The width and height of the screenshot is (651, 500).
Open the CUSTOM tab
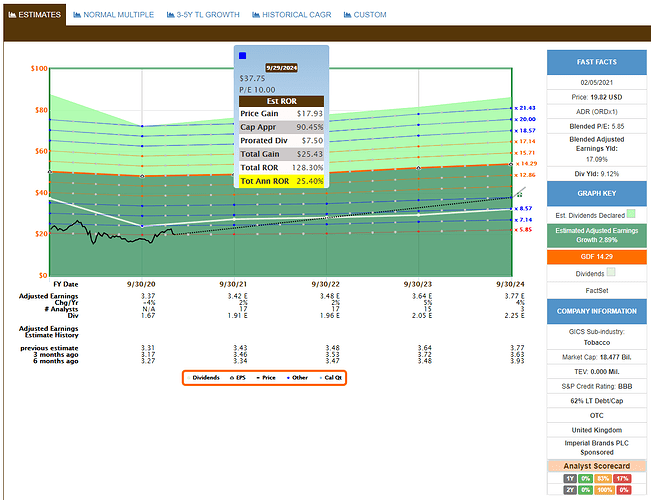pyautogui.click(x=365, y=15)
